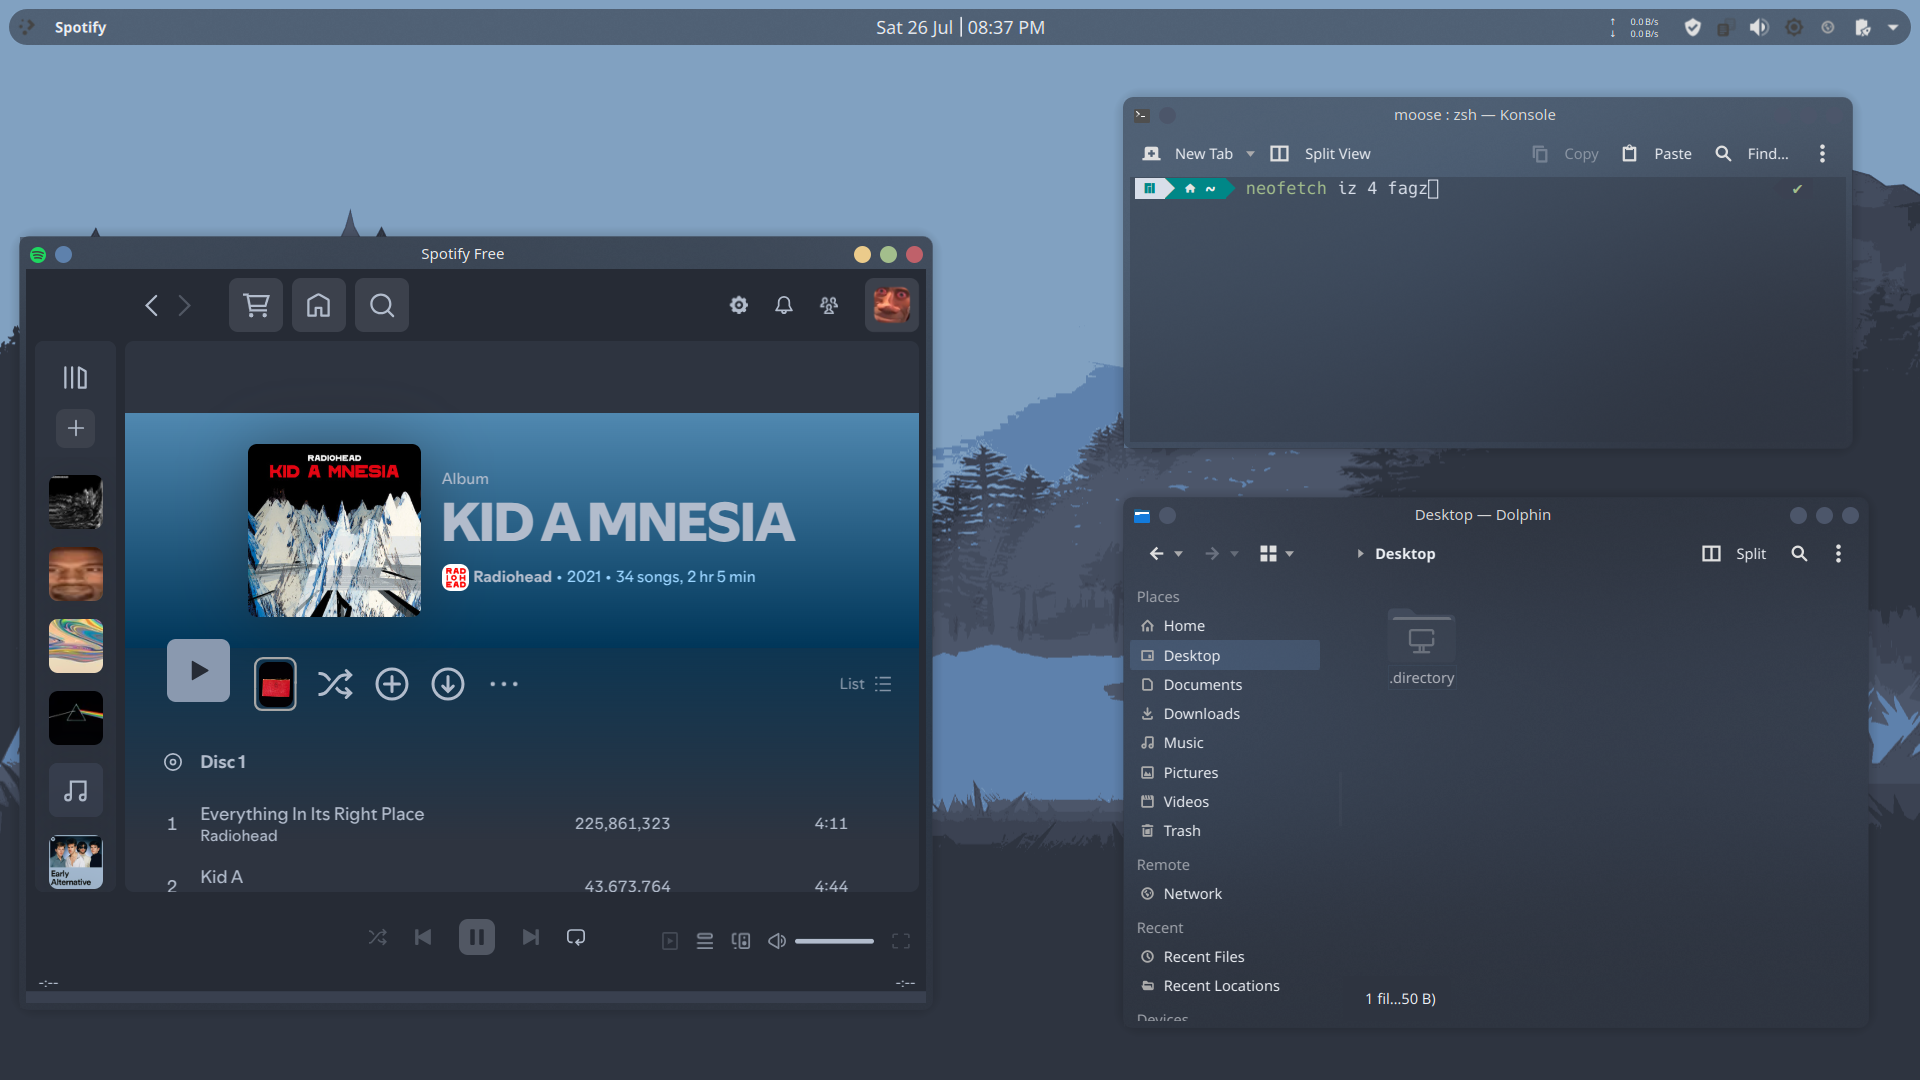Open more options for the album
Screen dimensions: 1920x1080
(504, 684)
